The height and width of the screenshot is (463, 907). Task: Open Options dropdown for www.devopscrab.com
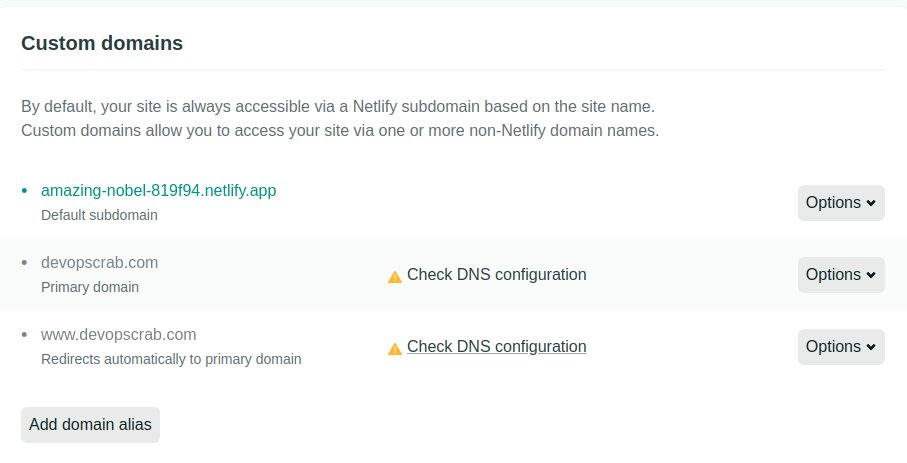(841, 347)
